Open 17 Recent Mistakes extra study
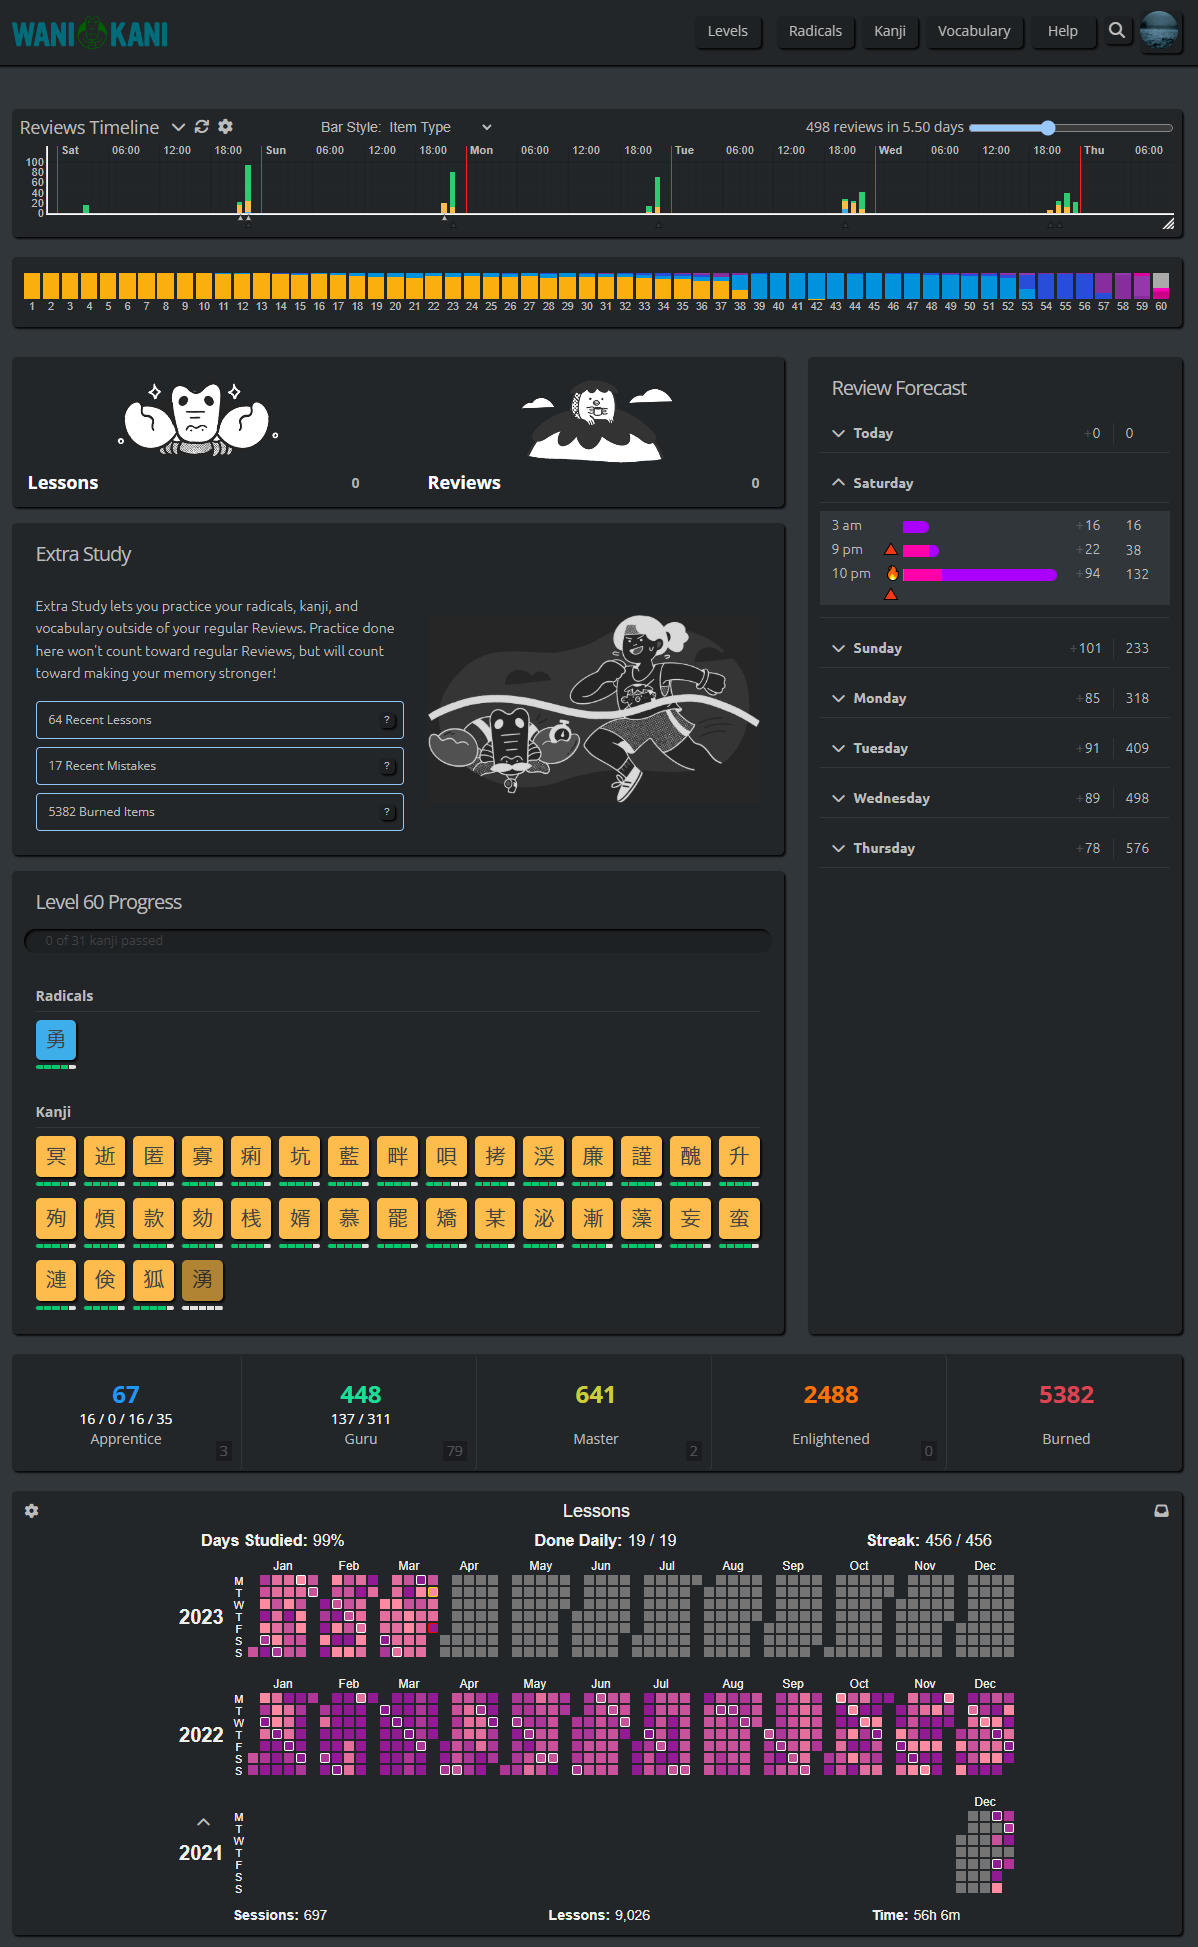 click(x=220, y=766)
